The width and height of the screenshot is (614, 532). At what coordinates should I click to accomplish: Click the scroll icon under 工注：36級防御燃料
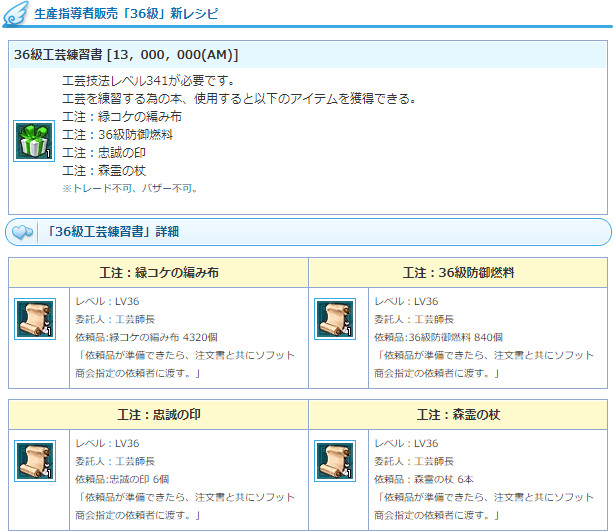335,319
